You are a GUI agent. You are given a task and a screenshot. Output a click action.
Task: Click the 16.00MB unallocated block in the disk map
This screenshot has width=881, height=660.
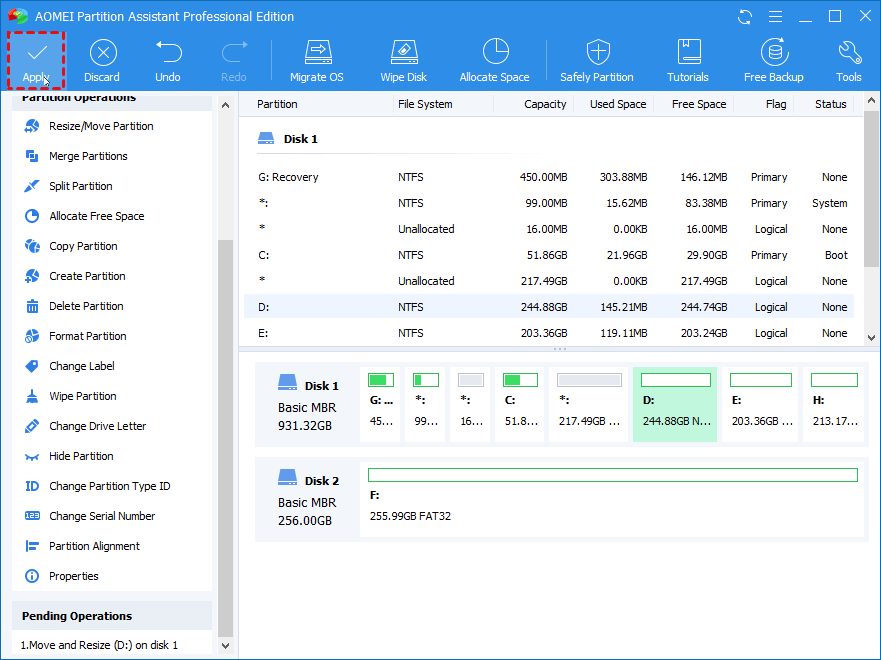(470, 404)
